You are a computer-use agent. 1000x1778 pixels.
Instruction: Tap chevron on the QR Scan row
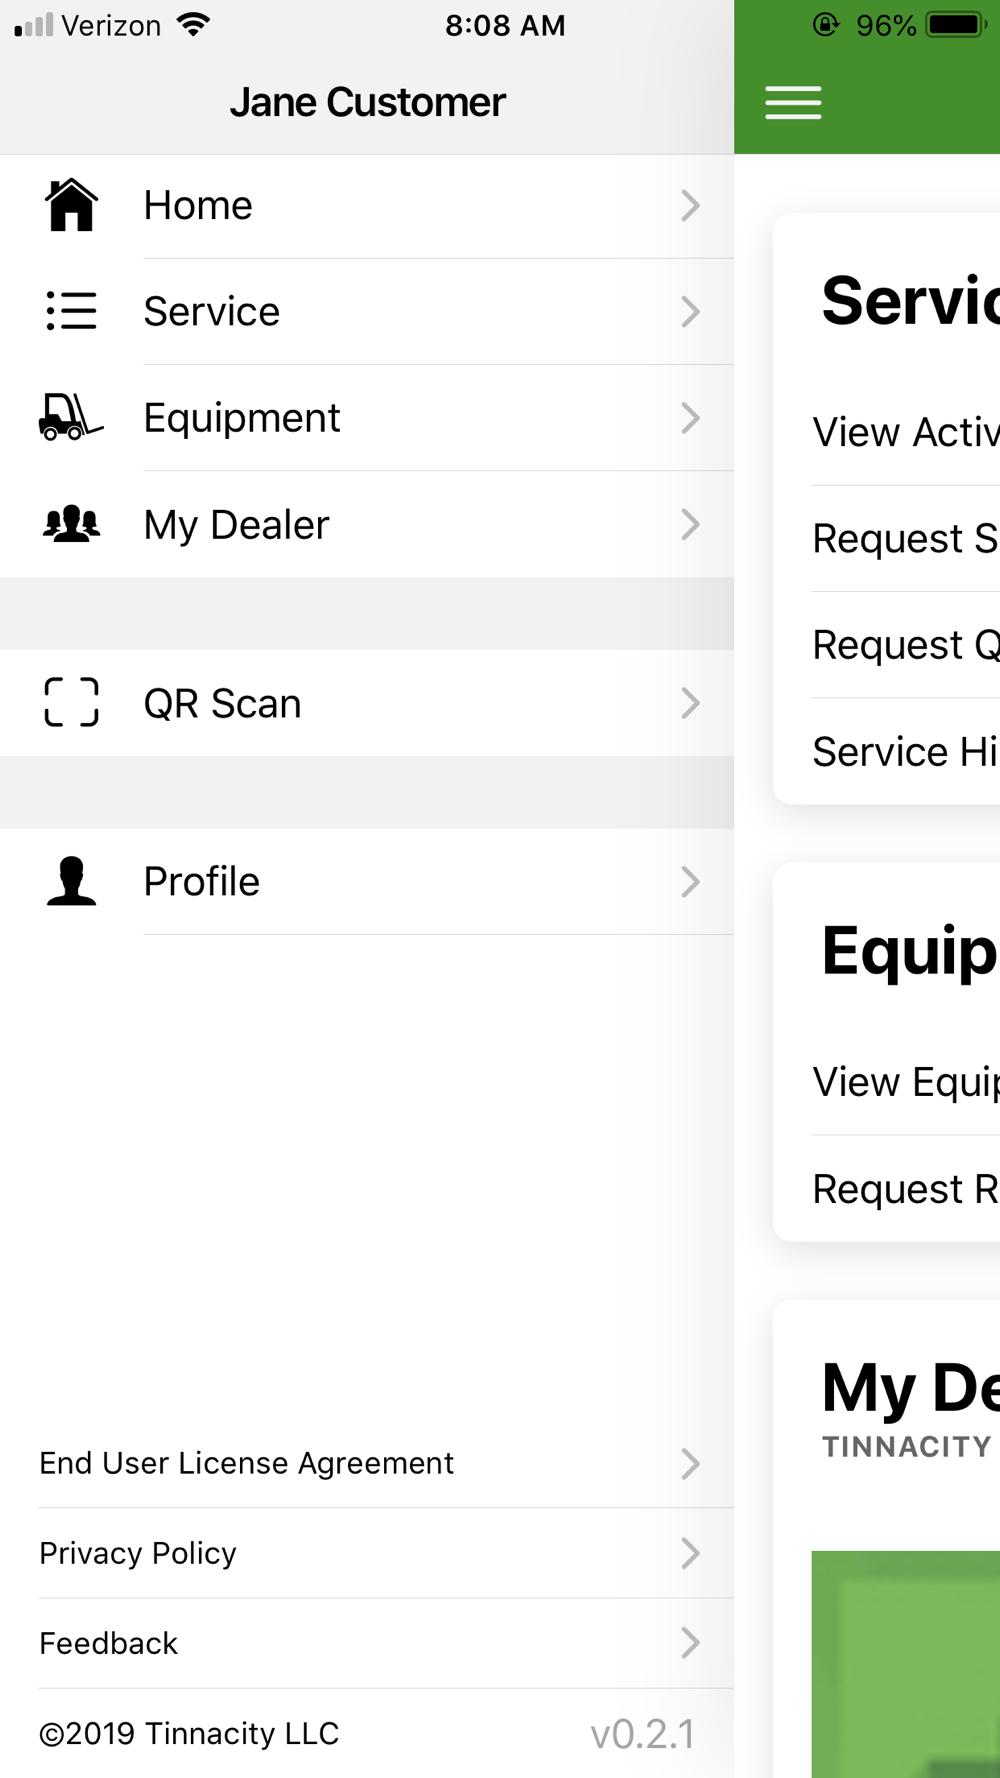tap(690, 703)
